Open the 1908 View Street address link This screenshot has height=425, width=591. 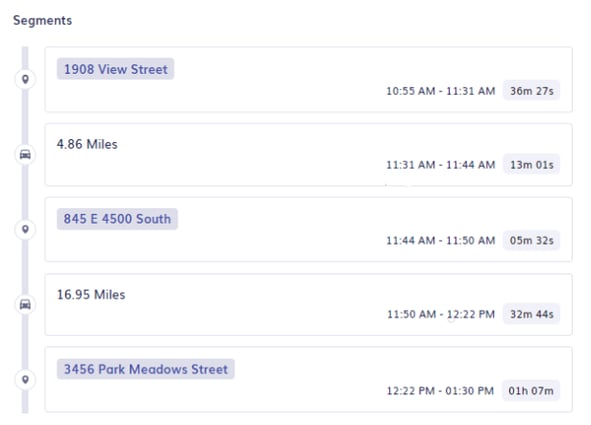(x=115, y=69)
